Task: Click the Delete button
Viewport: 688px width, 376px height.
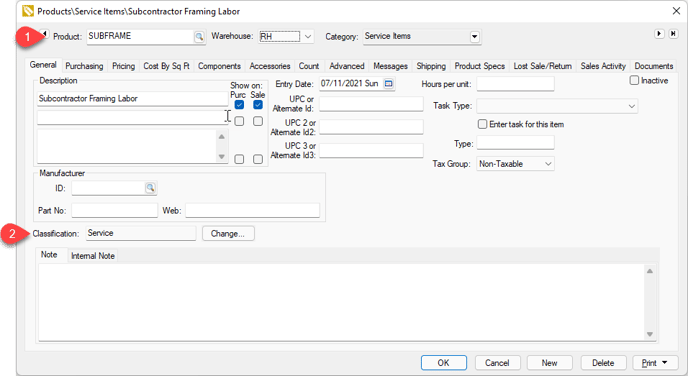Action: (603, 363)
